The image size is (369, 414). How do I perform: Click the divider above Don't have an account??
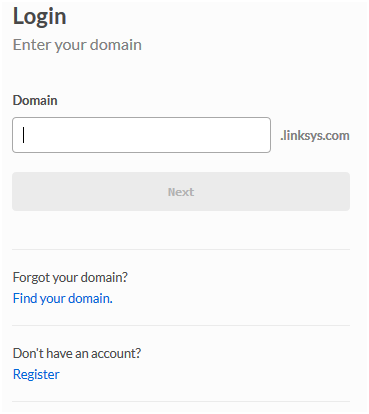coord(181,325)
